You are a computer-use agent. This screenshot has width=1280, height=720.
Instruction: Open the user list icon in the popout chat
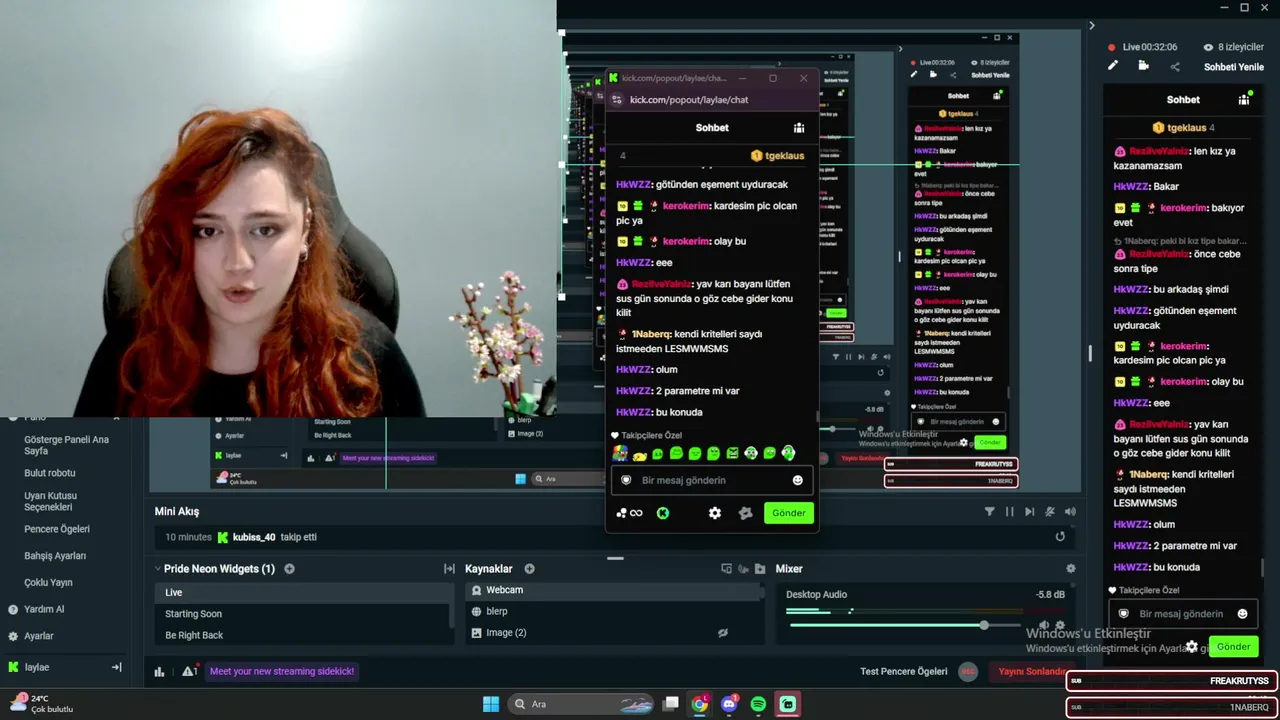(799, 128)
